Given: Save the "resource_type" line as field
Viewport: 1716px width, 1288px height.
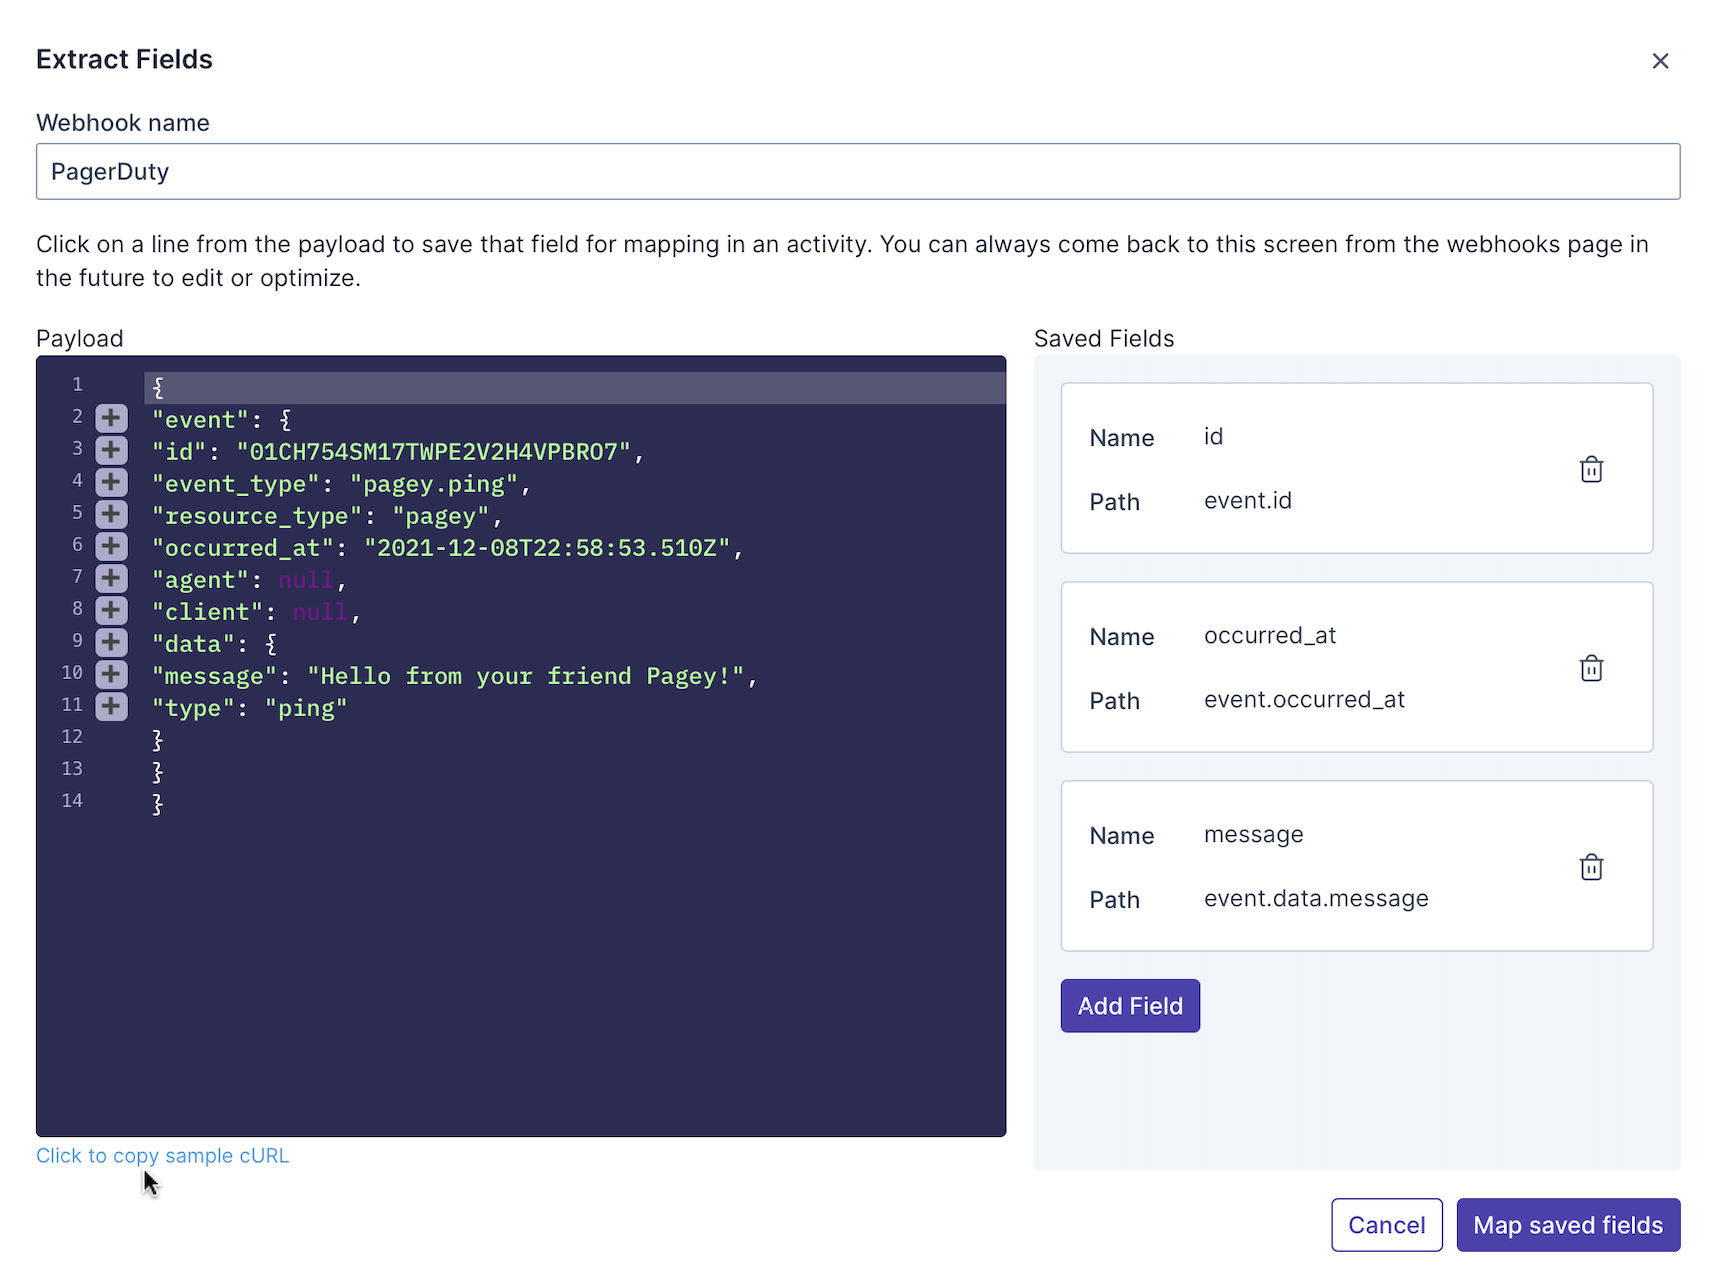Looking at the screenshot, I should pyautogui.click(x=111, y=514).
